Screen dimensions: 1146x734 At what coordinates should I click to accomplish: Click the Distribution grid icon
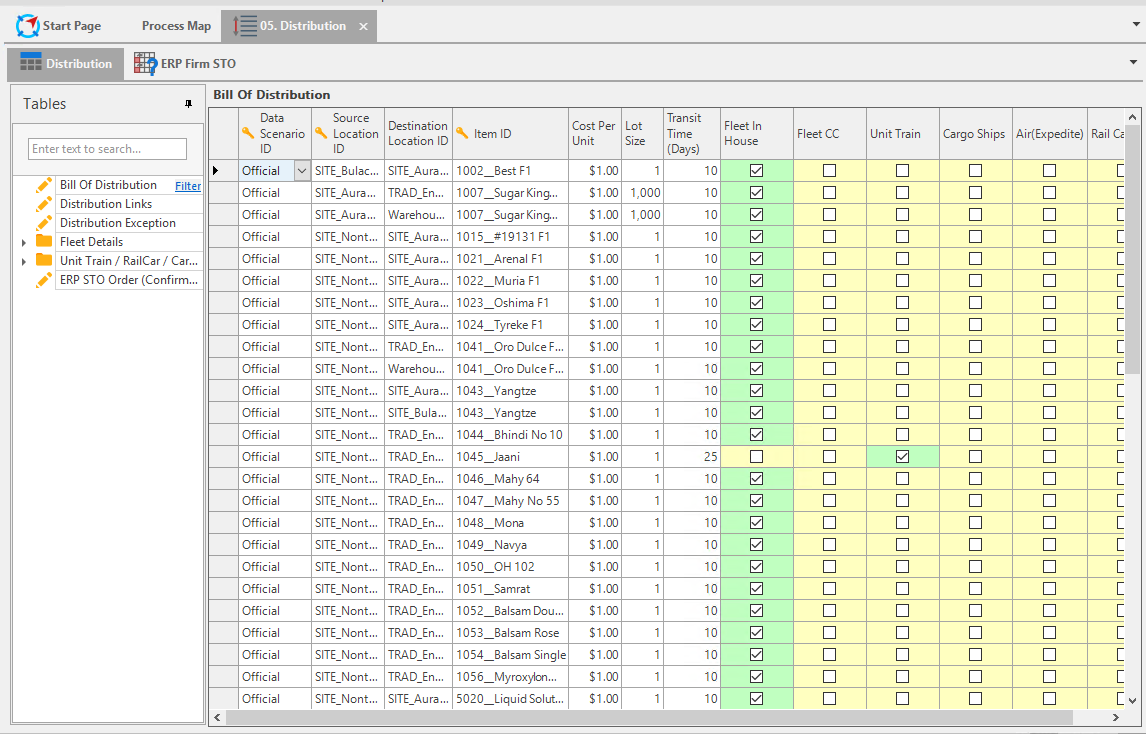31,63
